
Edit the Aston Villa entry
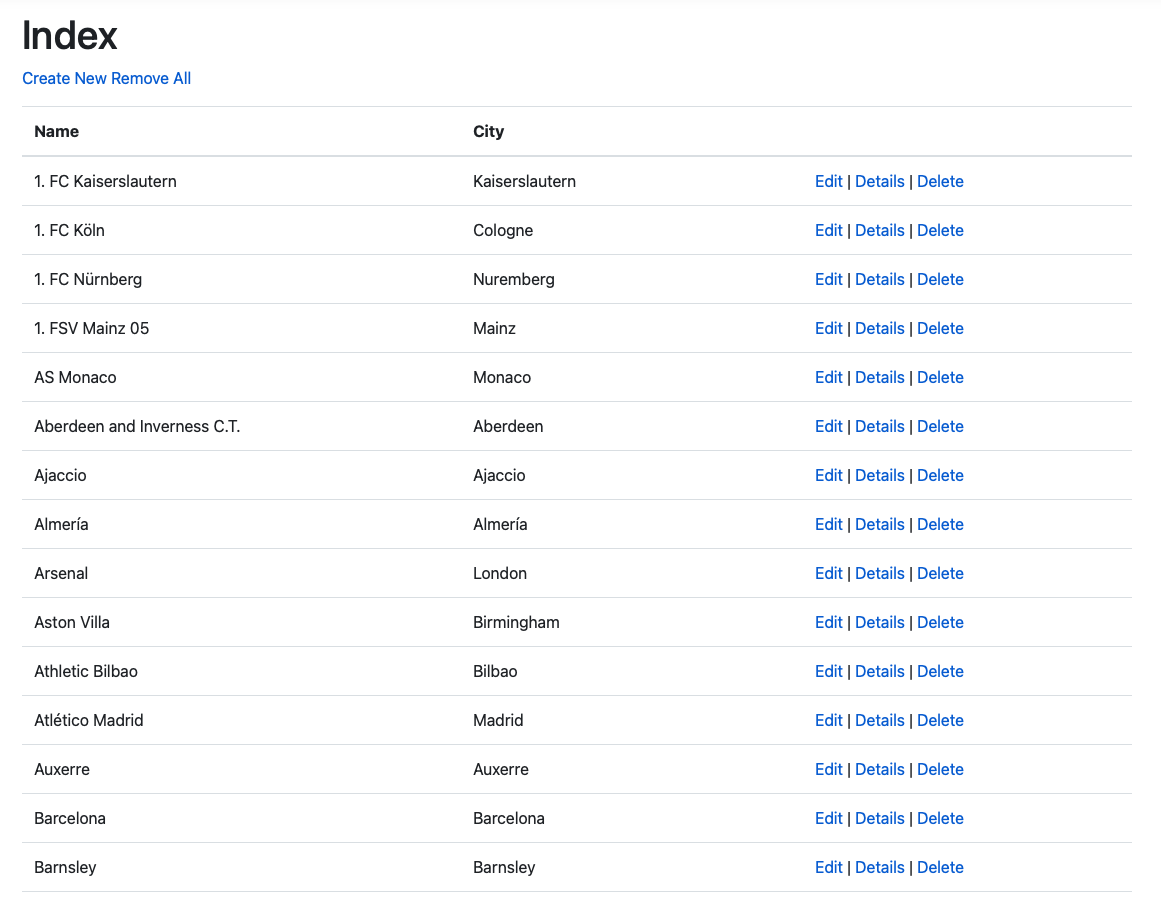[x=829, y=622]
